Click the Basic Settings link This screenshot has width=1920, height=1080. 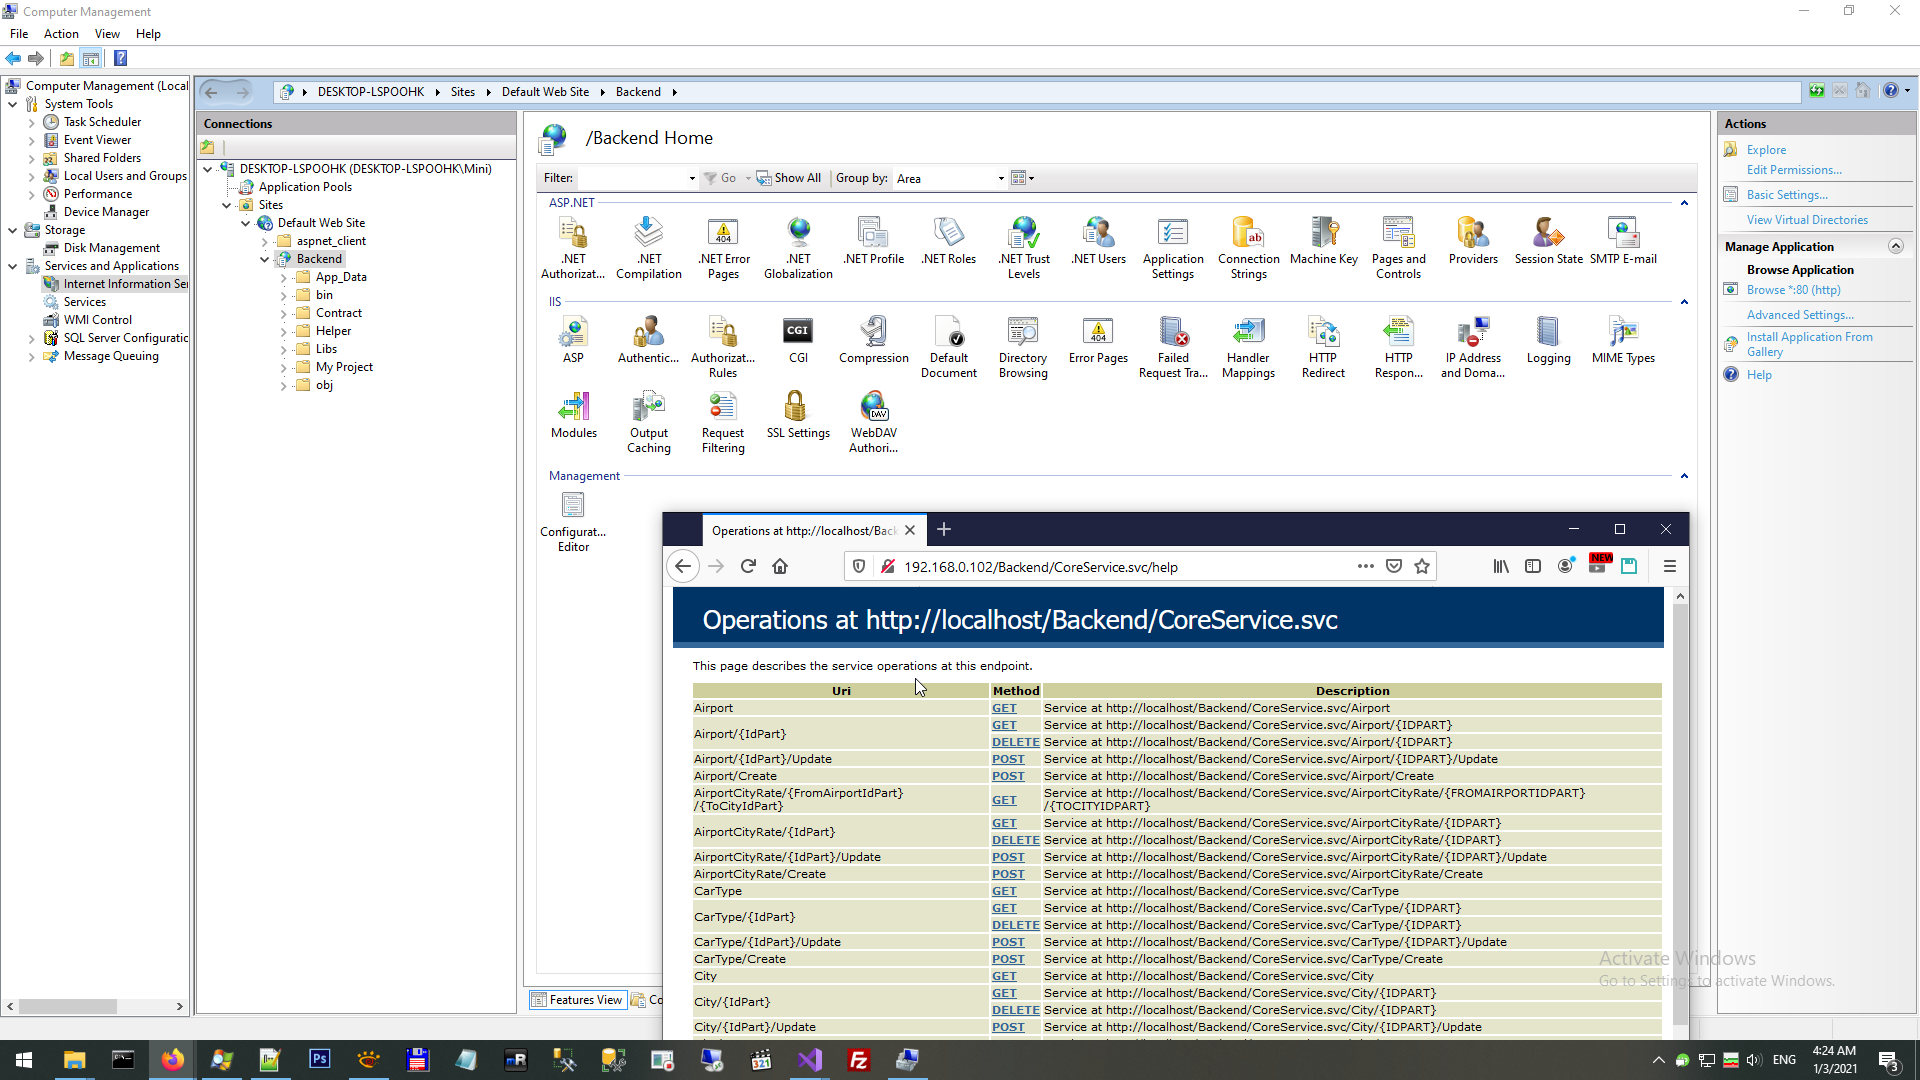tap(1786, 195)
